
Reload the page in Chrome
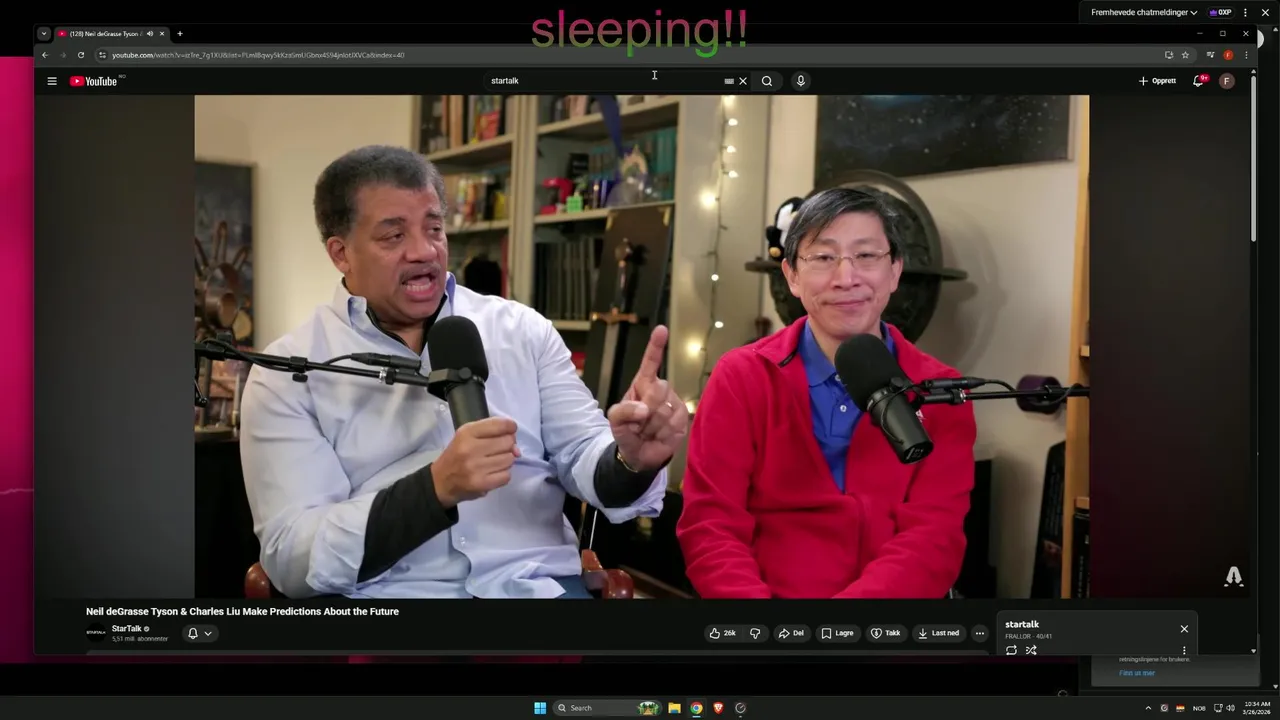click(81, 55)
